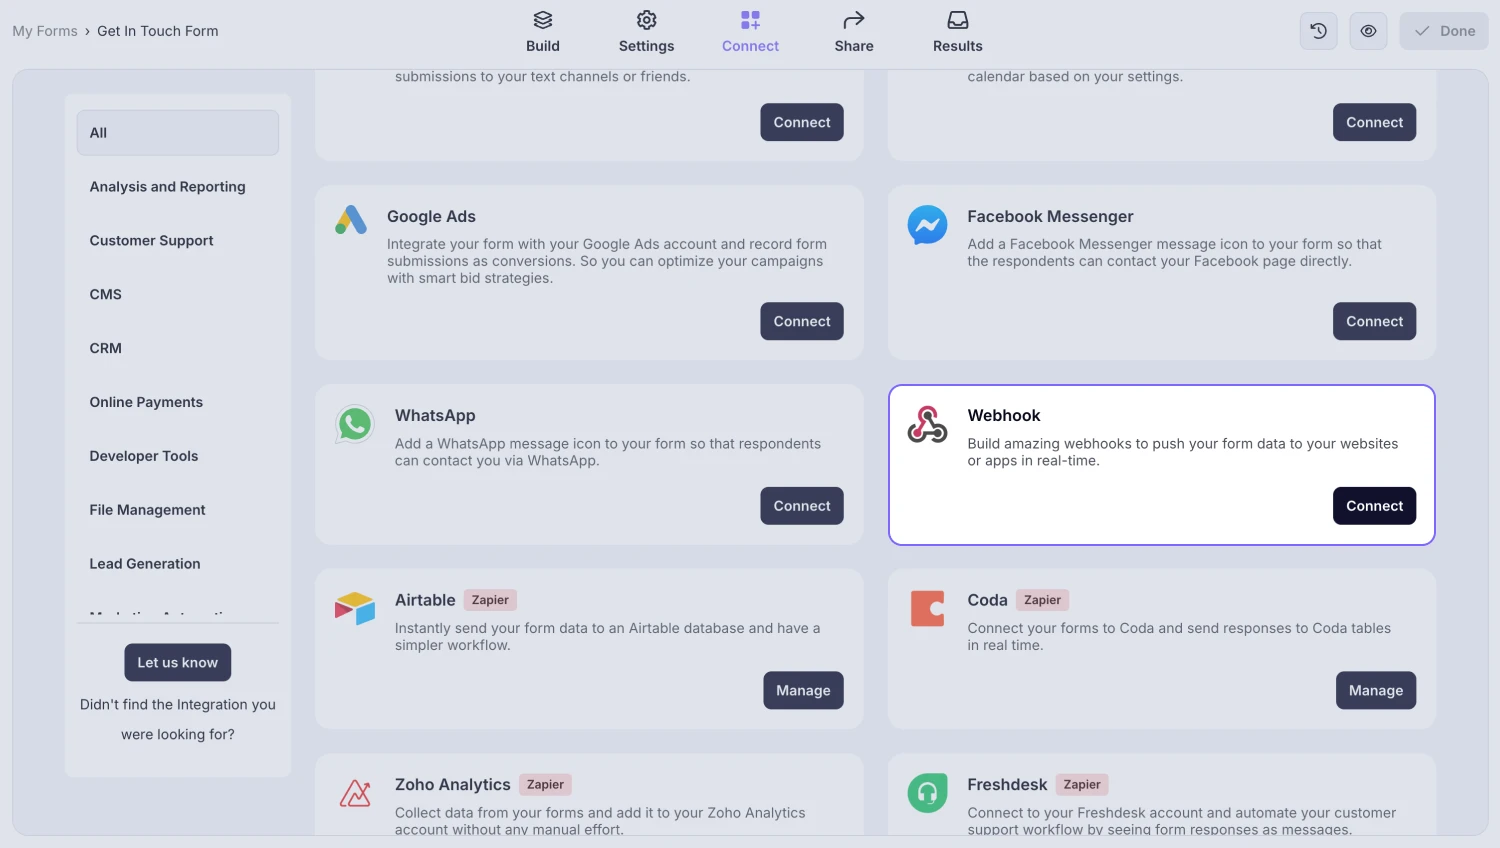Screen dimensions: 1500x848
Task: Open the Settings tab
Action: [646, 31]
